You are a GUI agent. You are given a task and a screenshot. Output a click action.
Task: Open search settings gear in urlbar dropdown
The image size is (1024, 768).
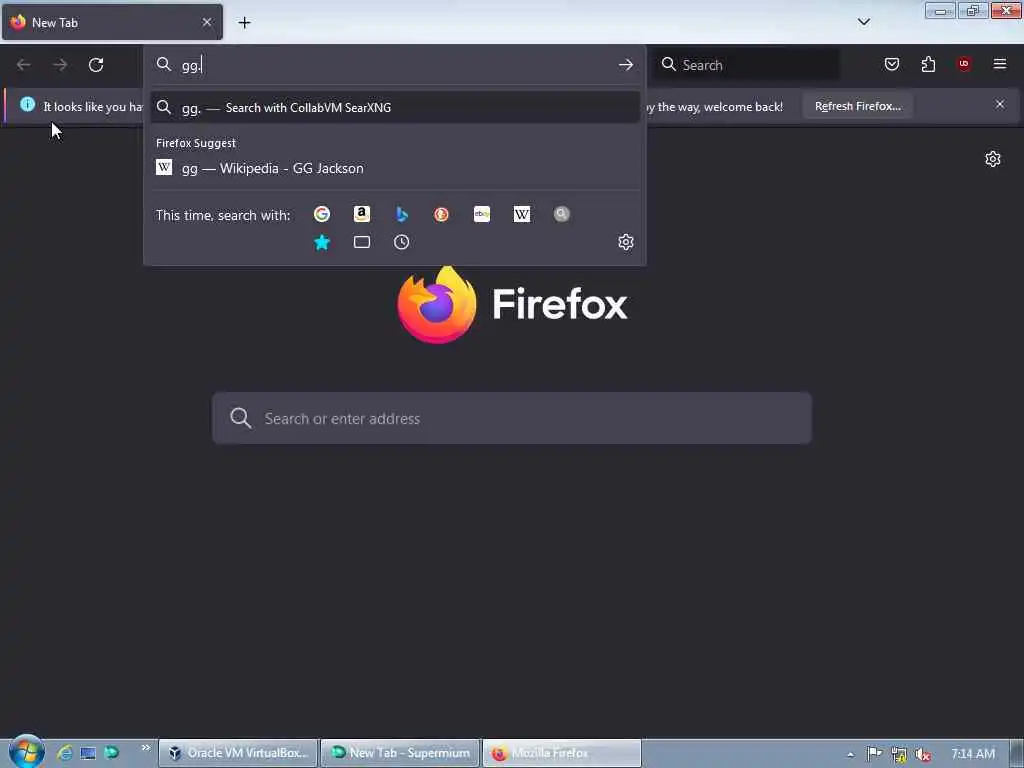point(626,242)
